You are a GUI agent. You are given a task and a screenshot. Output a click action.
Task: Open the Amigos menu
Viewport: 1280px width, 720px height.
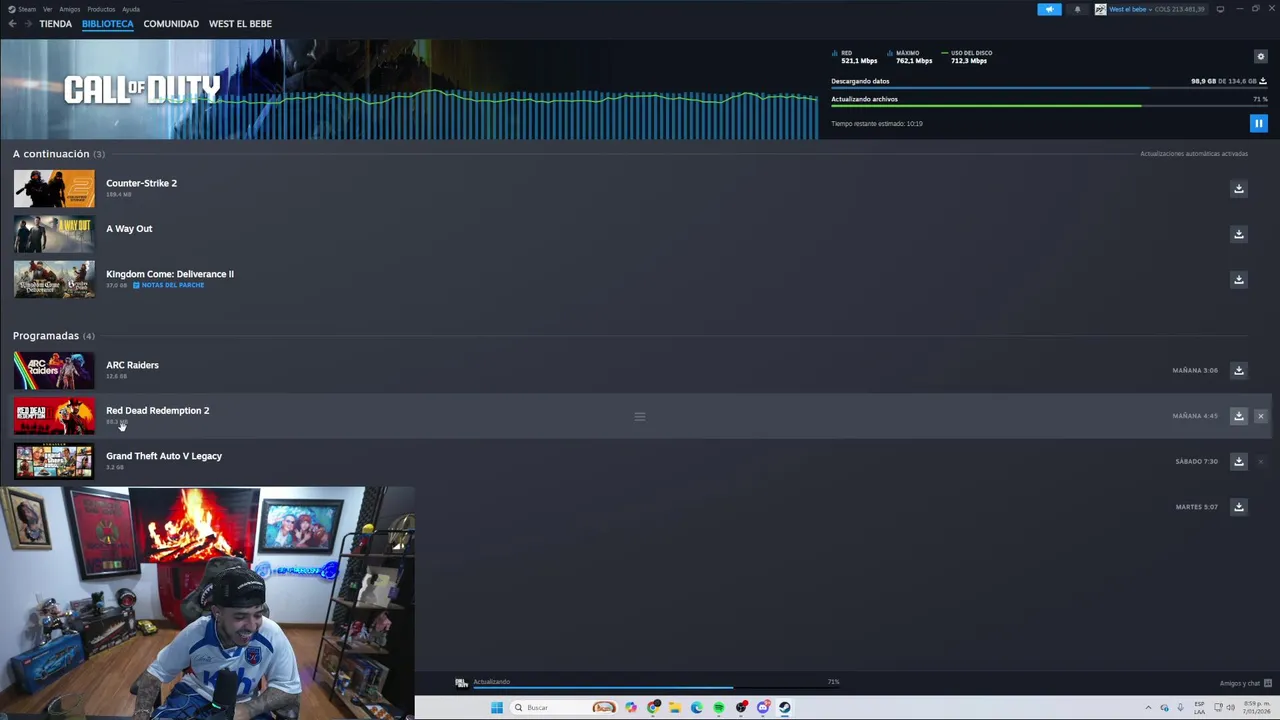coord(69,9)
